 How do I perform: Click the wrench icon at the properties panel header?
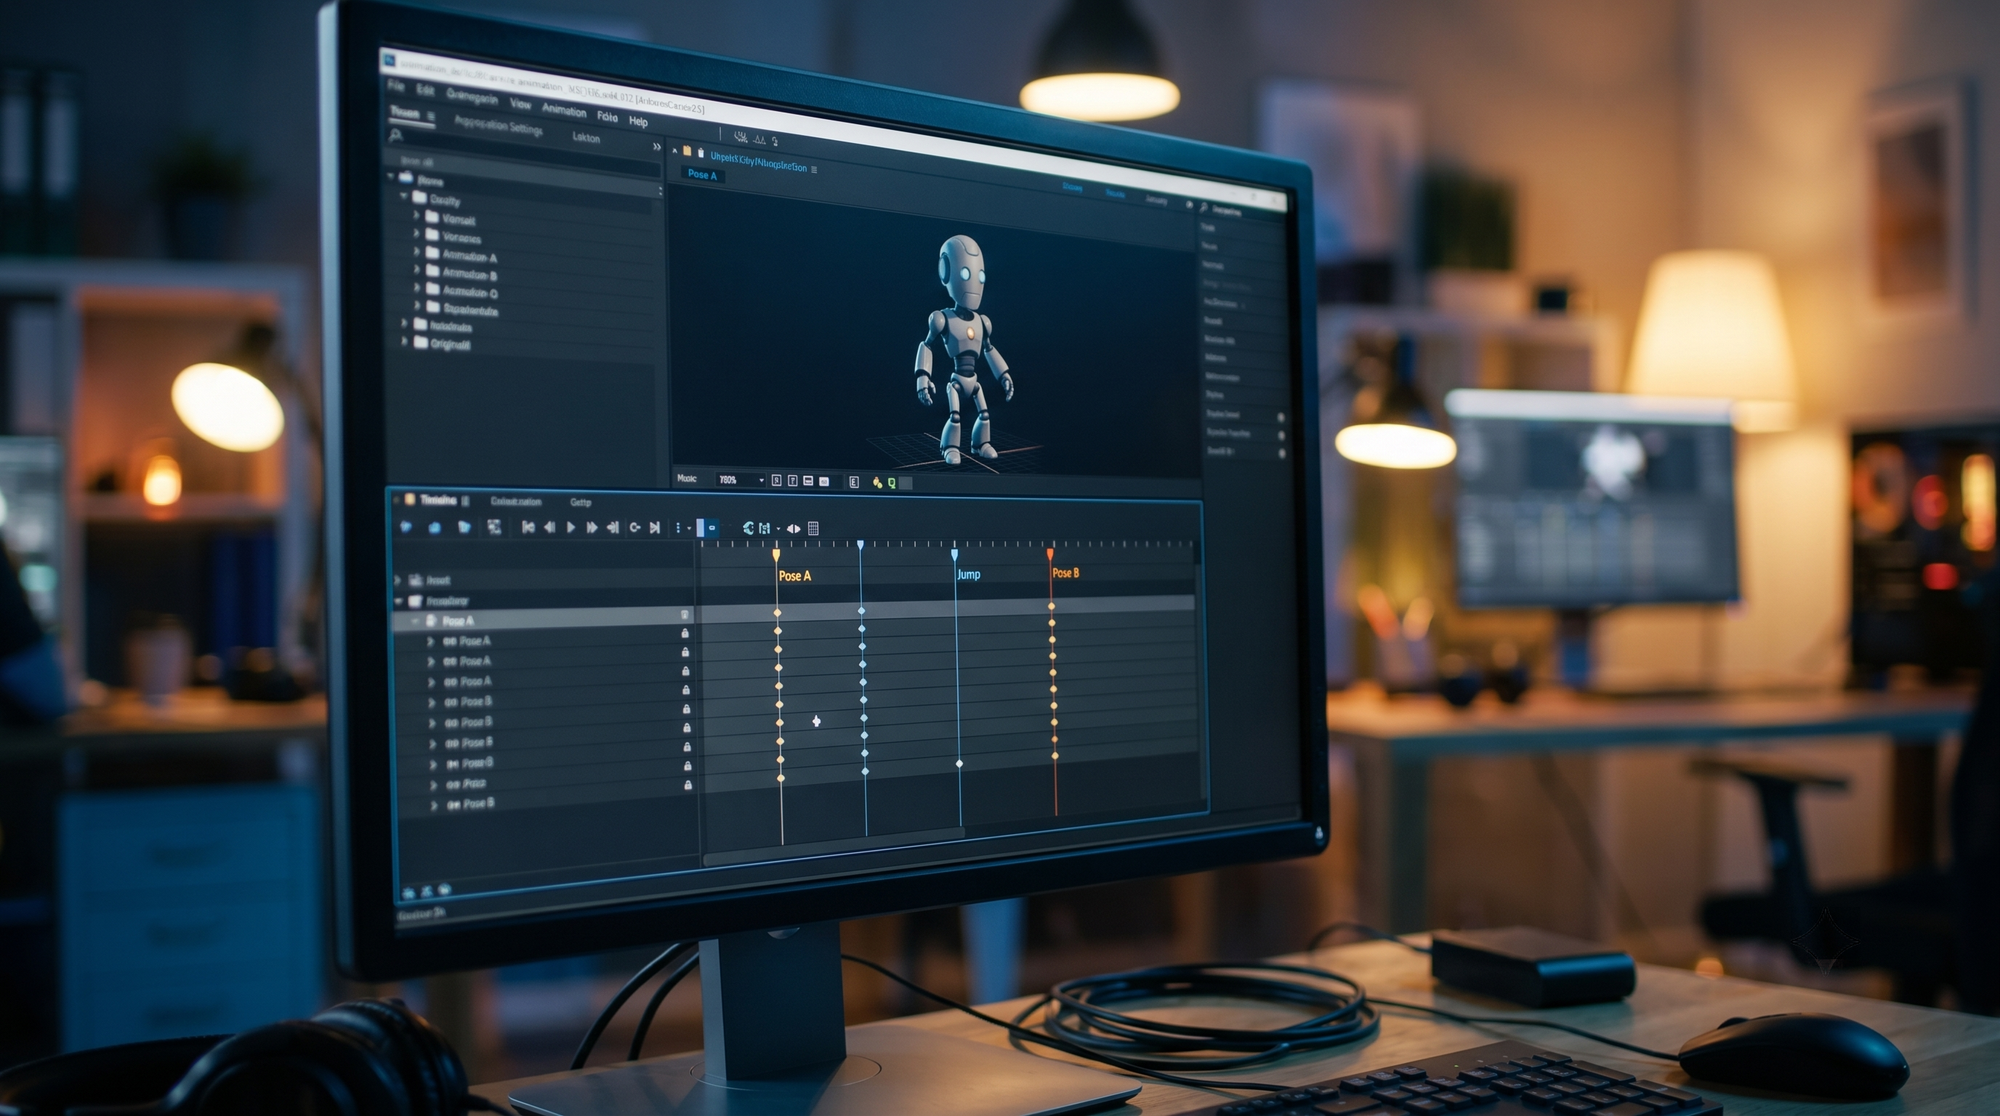1204,208
